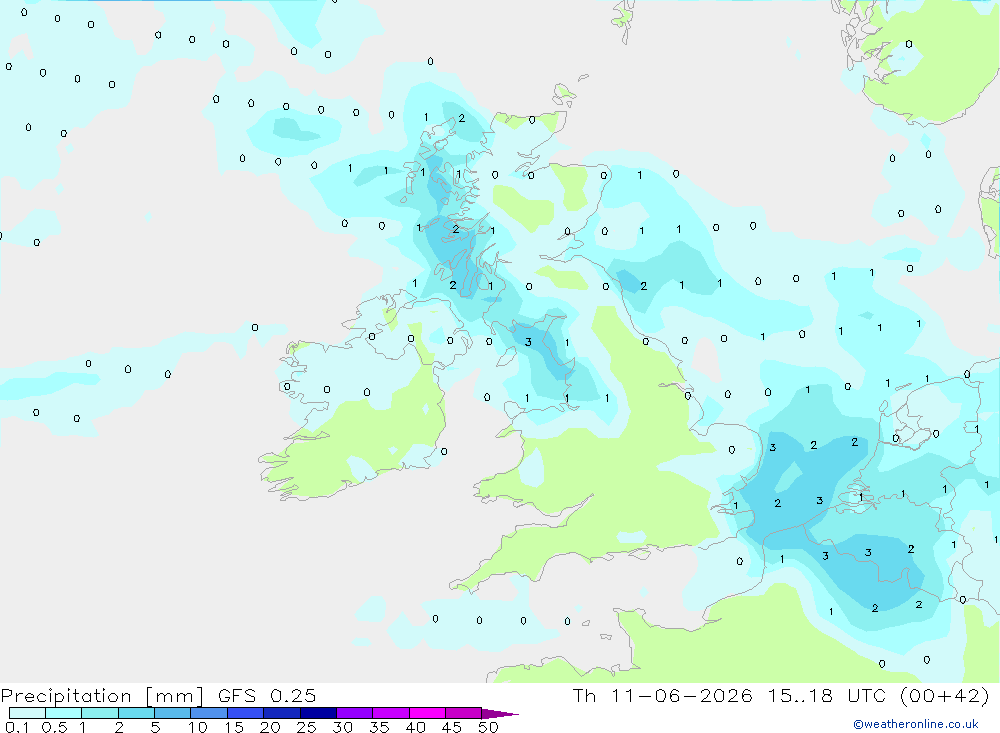Select the 20–25 mm legend color swatch
Screen dimensions: 1000x733
[x=282, y=713]
